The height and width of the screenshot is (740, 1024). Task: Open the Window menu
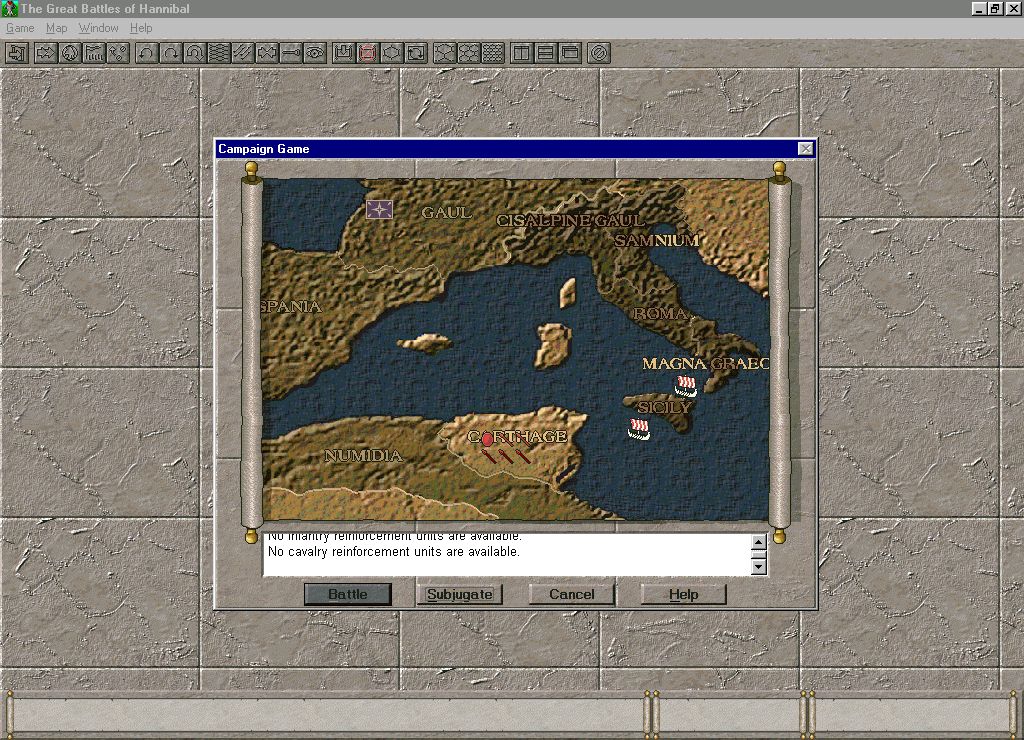(99, 28)
